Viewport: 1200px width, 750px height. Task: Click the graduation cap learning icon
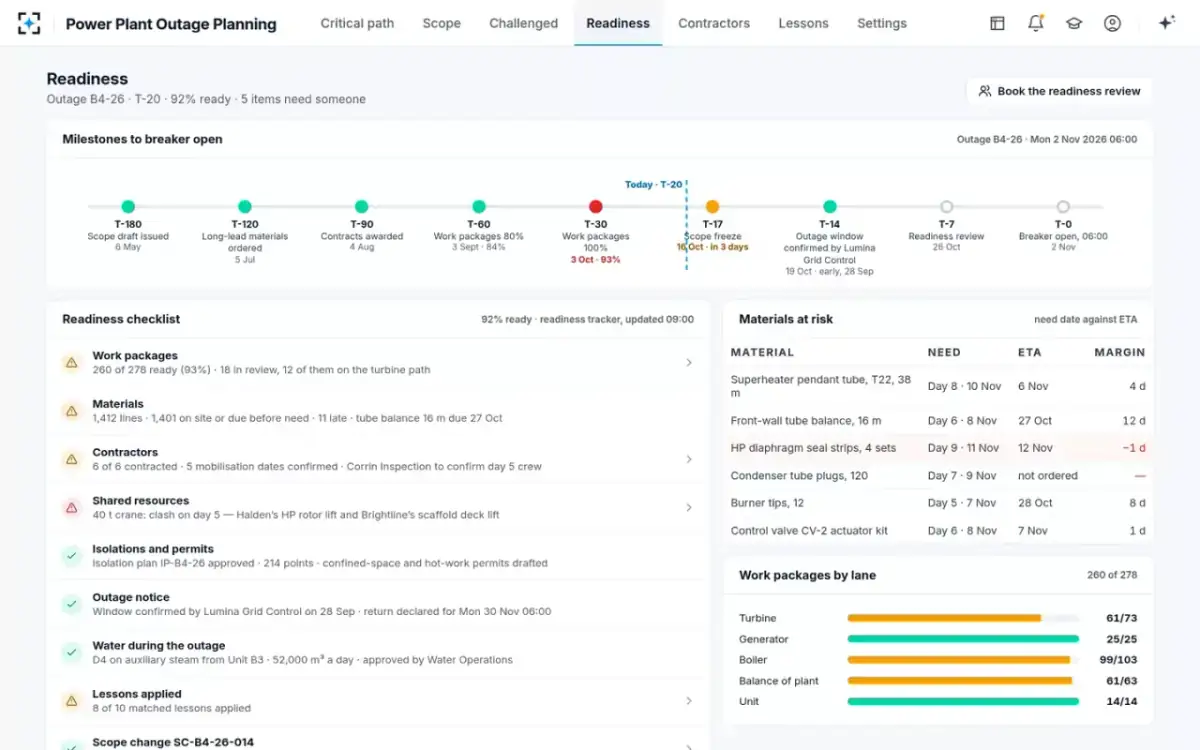coord(1074,23)
